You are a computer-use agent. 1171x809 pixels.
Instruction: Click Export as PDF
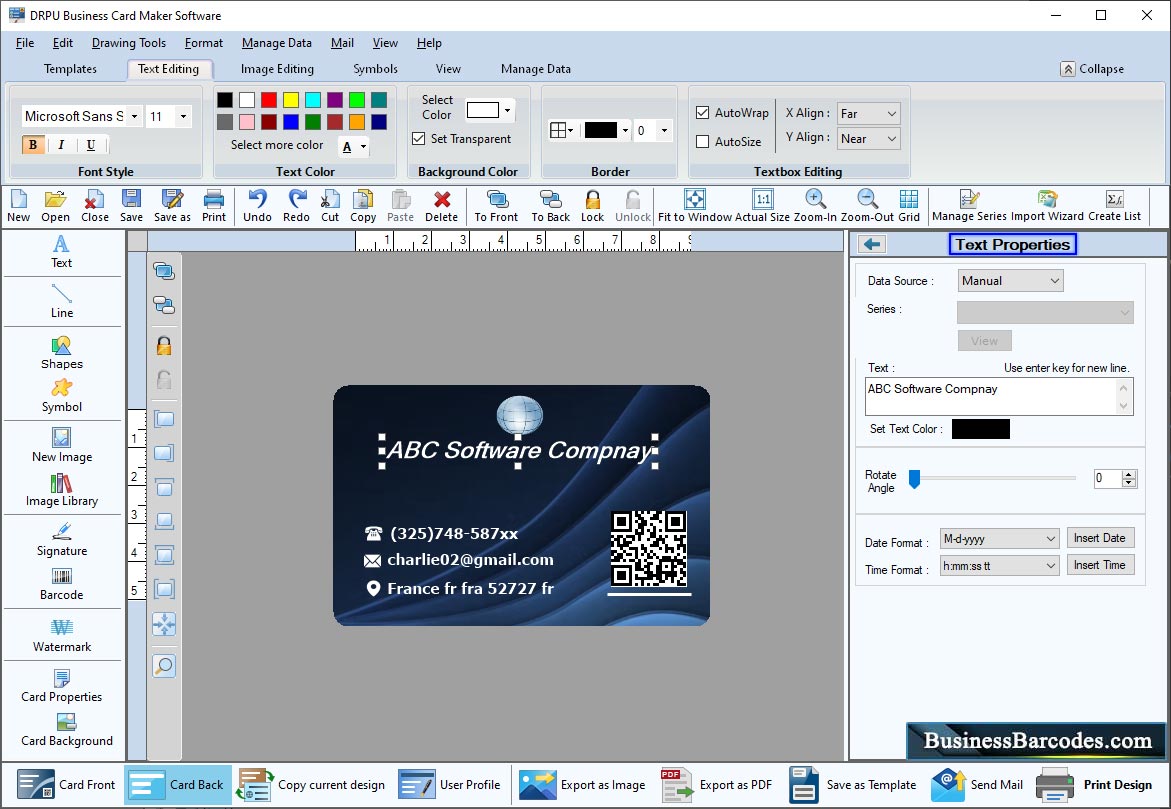pos(717,784)
